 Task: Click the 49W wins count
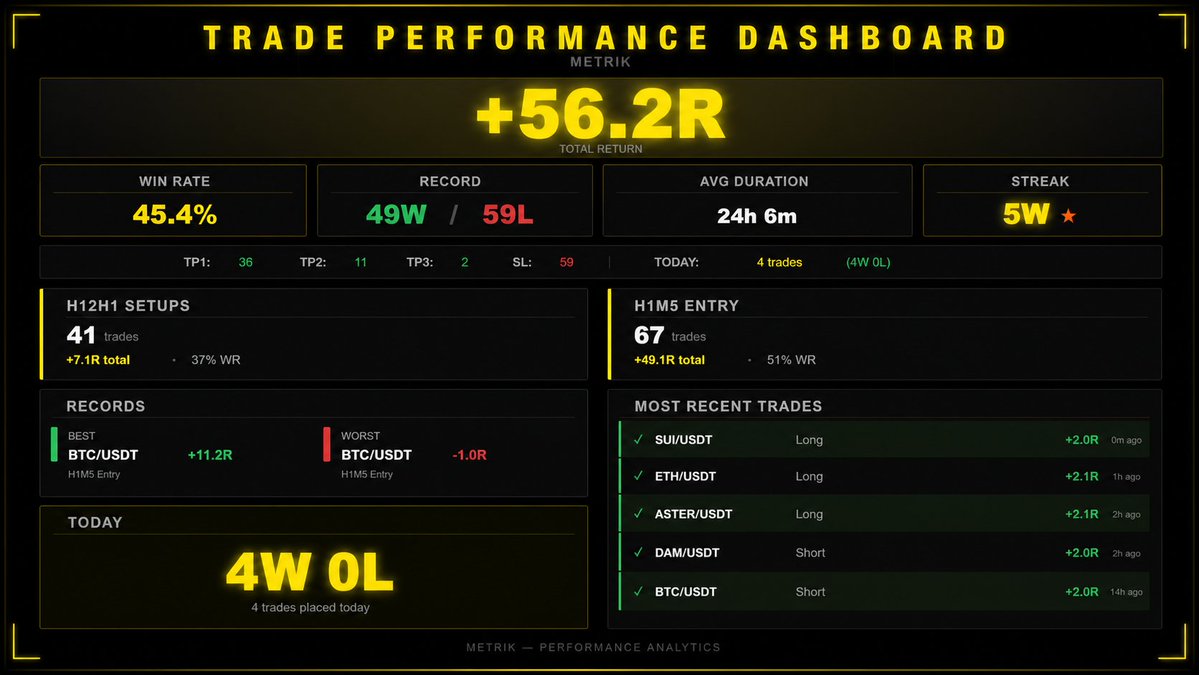(x=396, y=215)
